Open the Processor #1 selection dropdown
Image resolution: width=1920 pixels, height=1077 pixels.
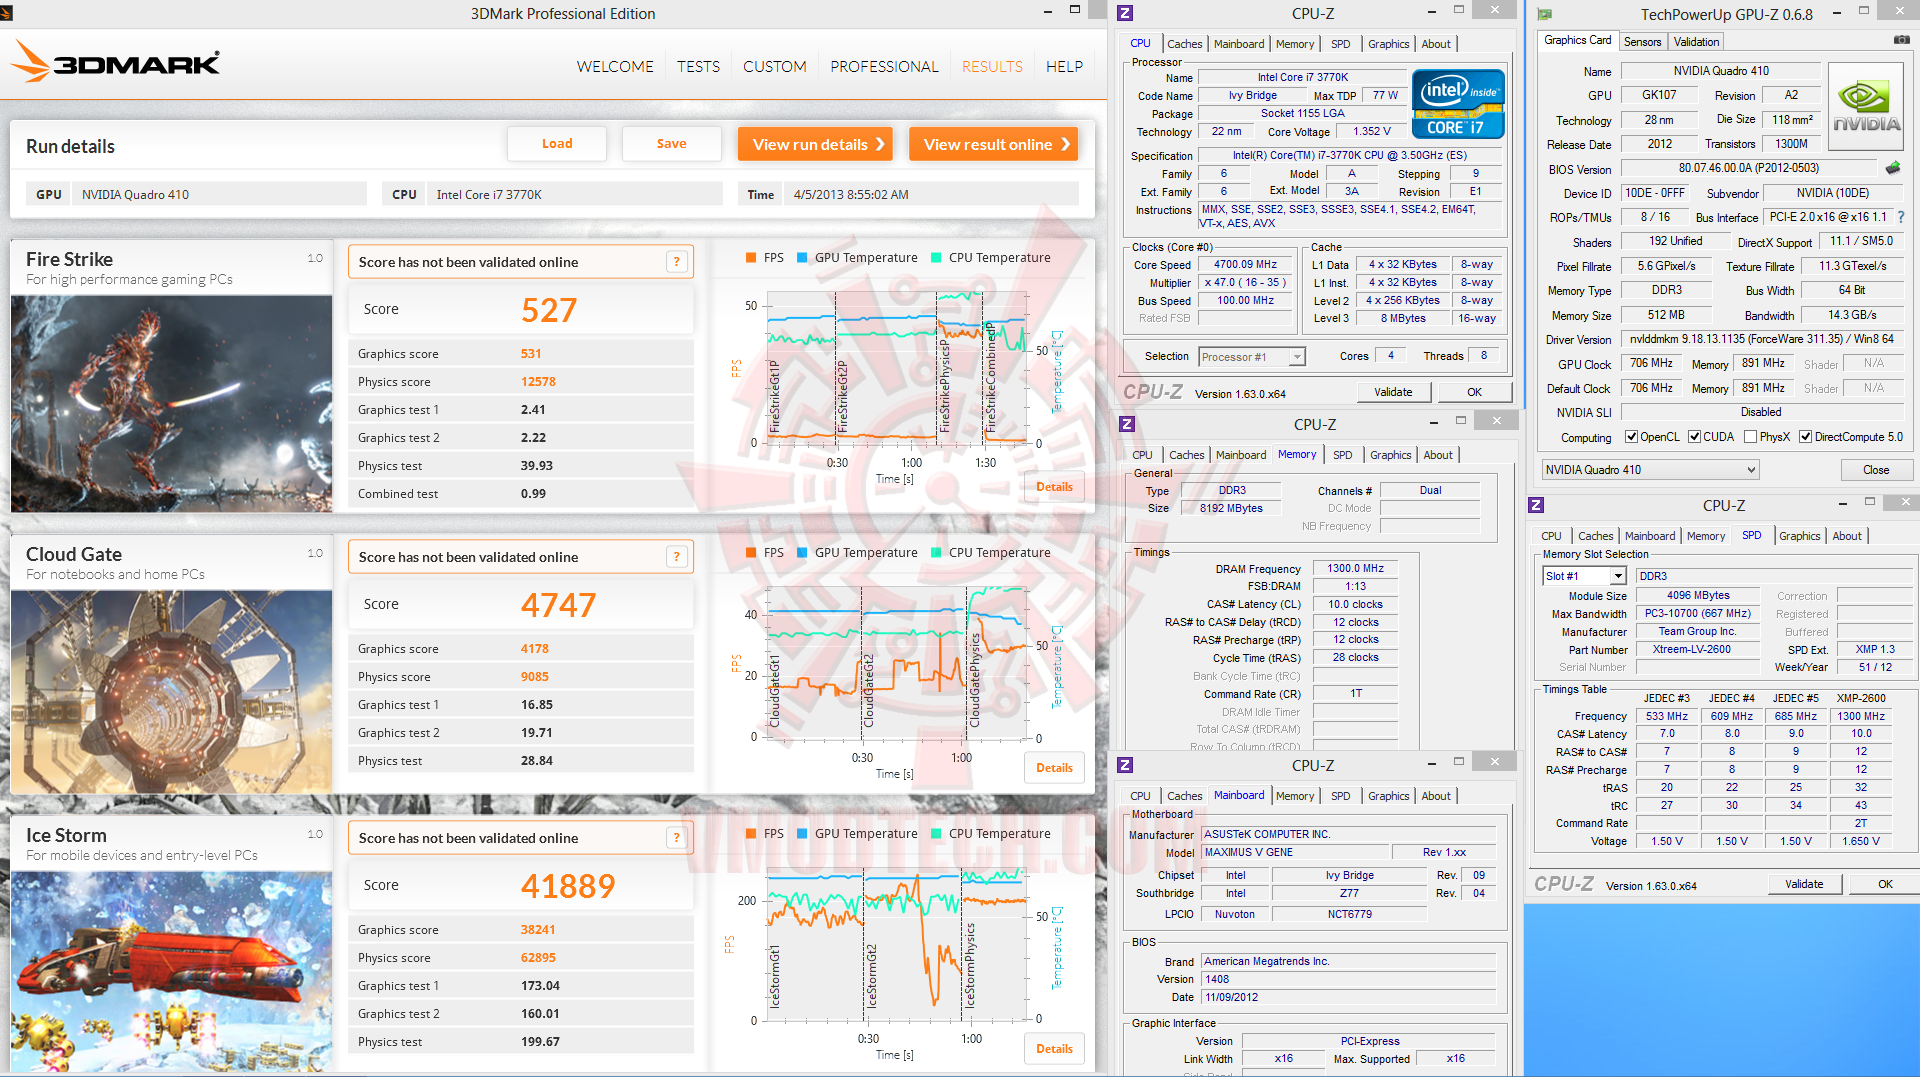point(1252,357)
